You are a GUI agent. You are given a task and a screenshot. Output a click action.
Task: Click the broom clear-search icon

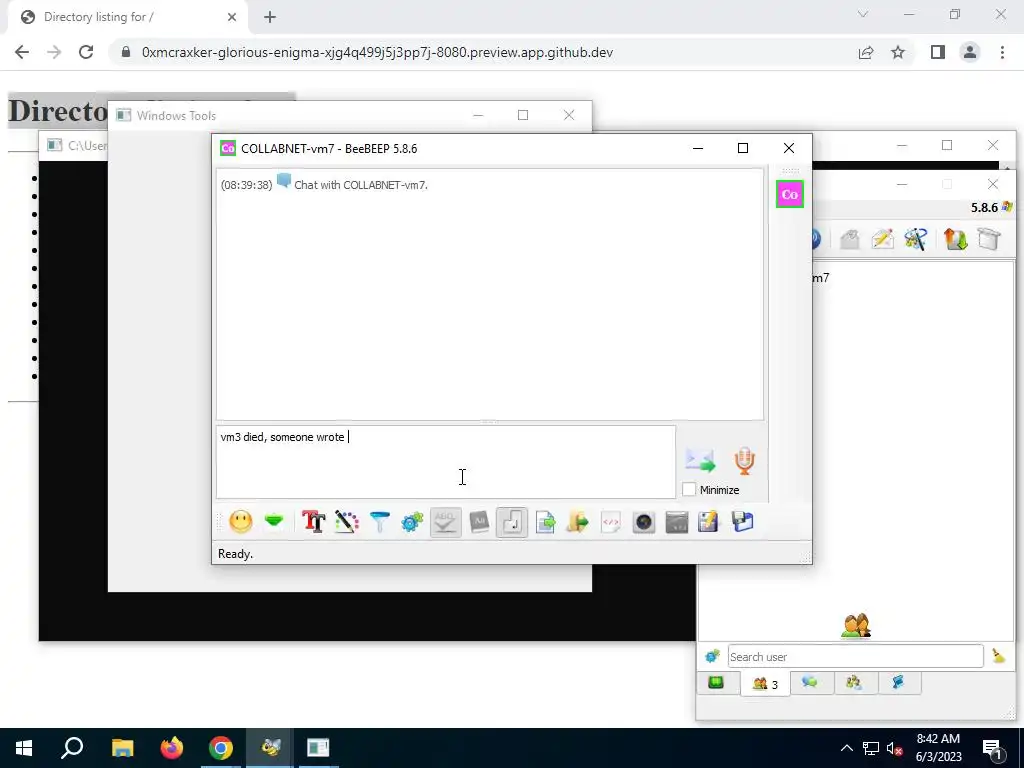click(999, 656)
